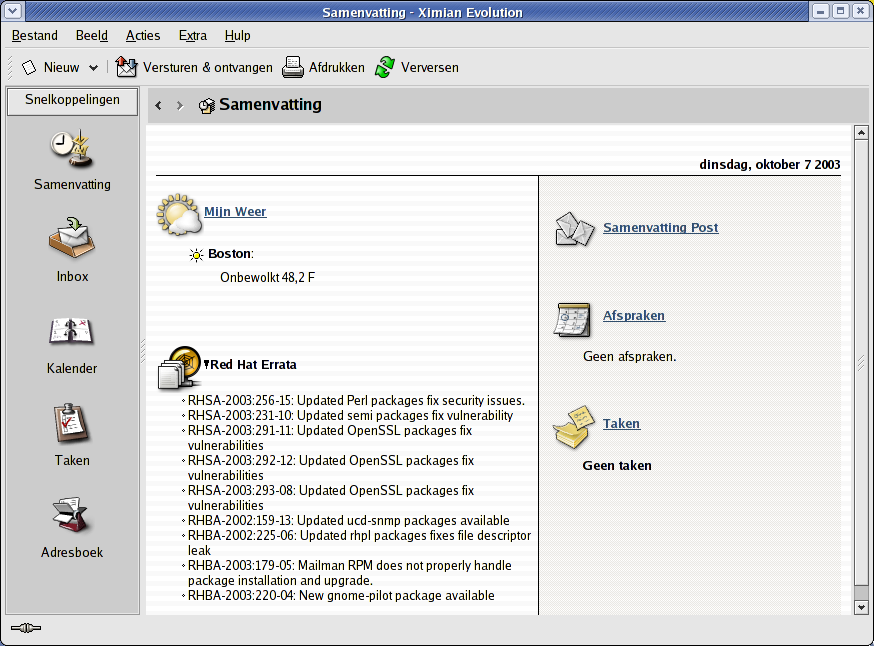Go back with the left arrow
The image size is (874, 646).
point(159,105)
